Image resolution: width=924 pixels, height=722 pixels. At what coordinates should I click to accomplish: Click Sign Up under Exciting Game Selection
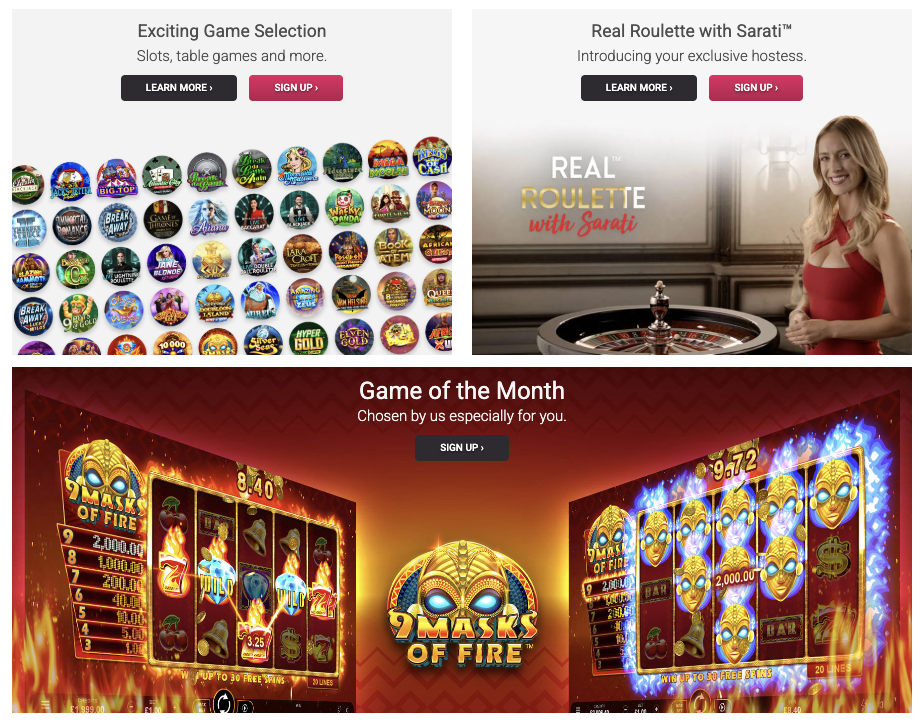click(x=296, y=88)
